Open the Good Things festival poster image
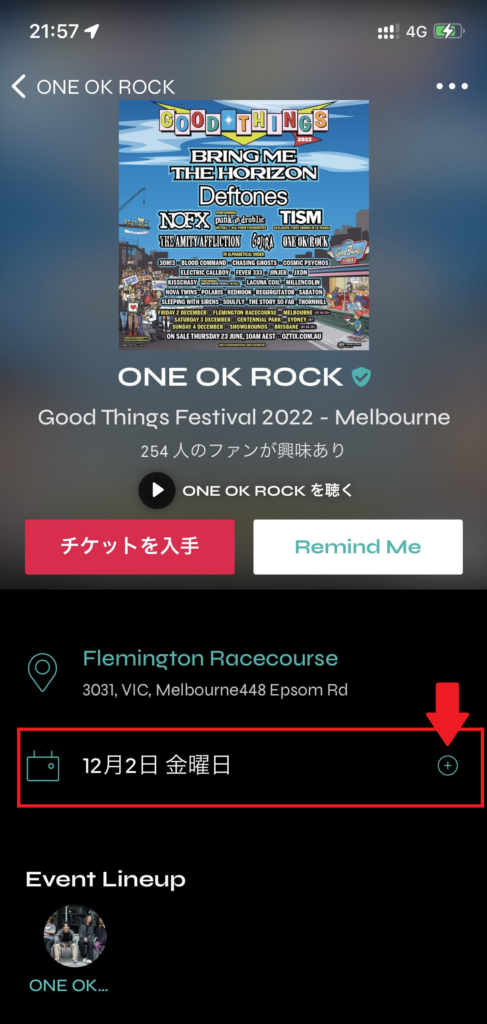Screen dimensions: 487x1024 244,225
